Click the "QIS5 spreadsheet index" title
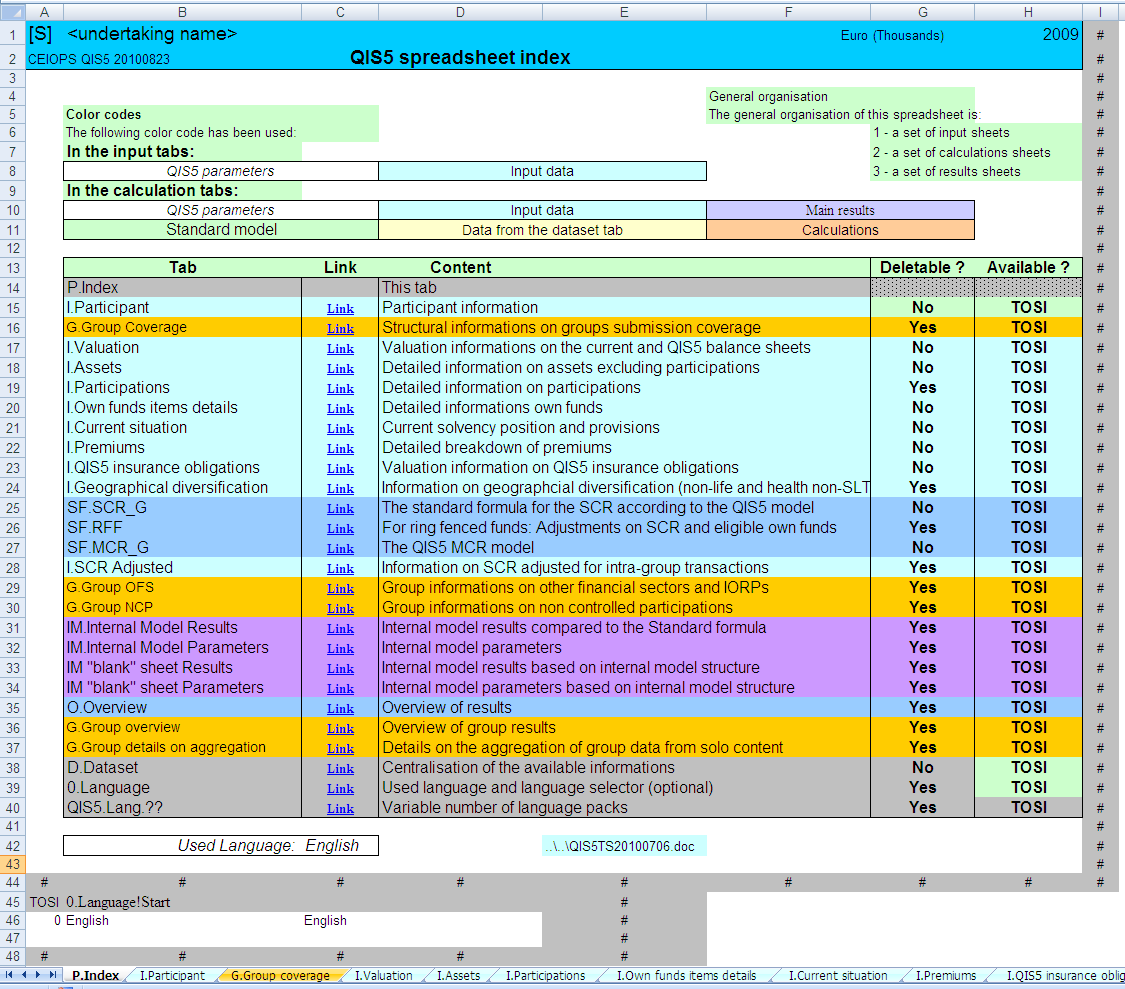The width and height of the screenshot is (1125, 989). 460,57
